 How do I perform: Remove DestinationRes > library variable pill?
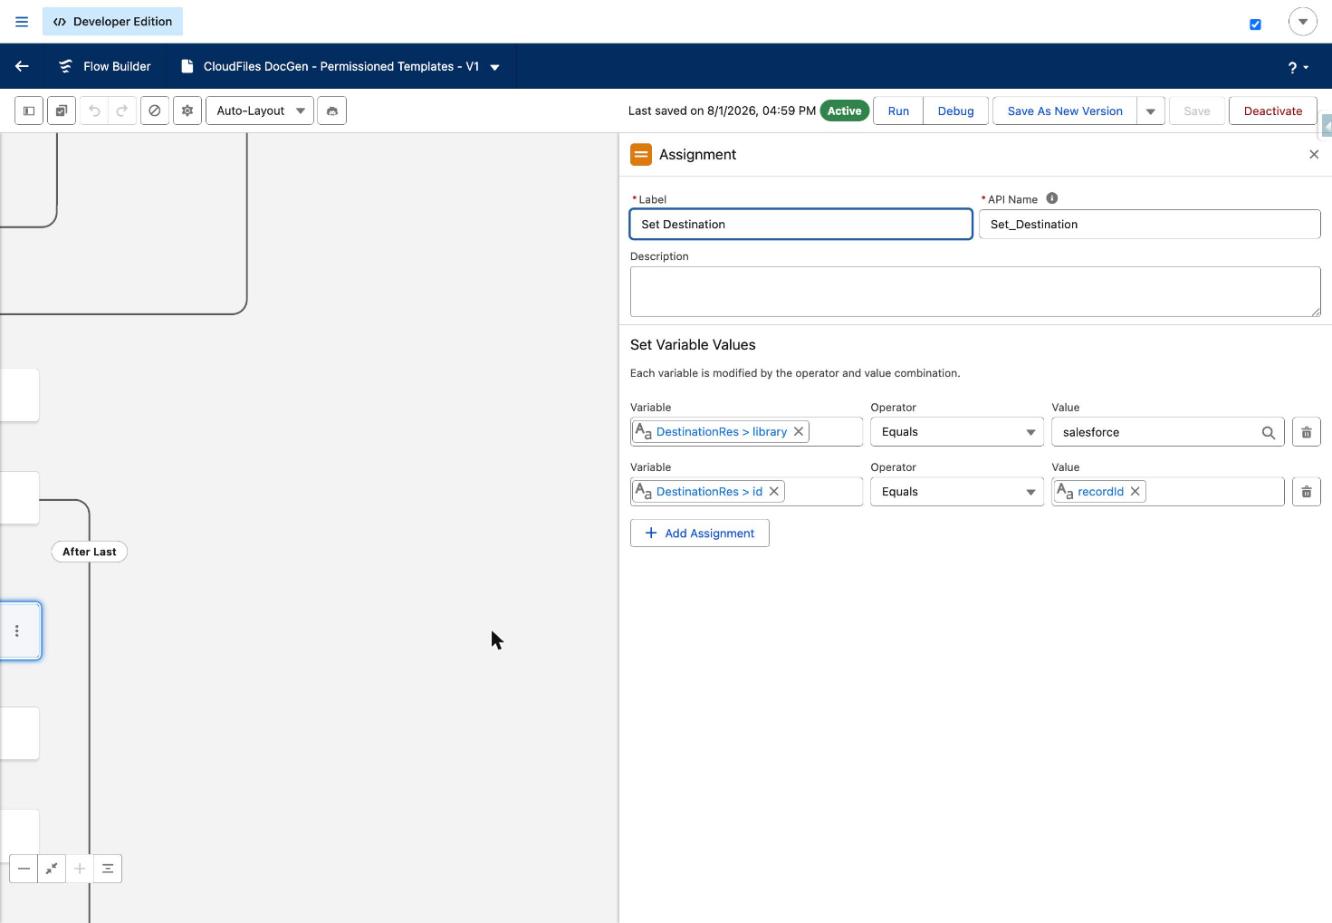[x=798, y=432]
